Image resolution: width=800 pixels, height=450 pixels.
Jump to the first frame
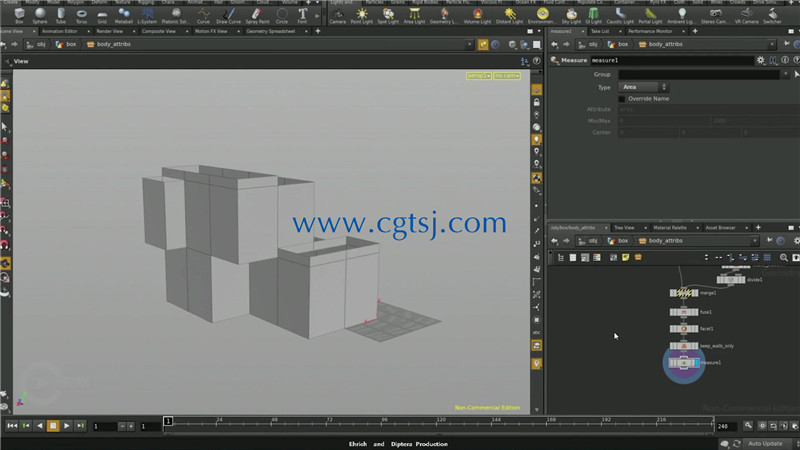(12, 426)
